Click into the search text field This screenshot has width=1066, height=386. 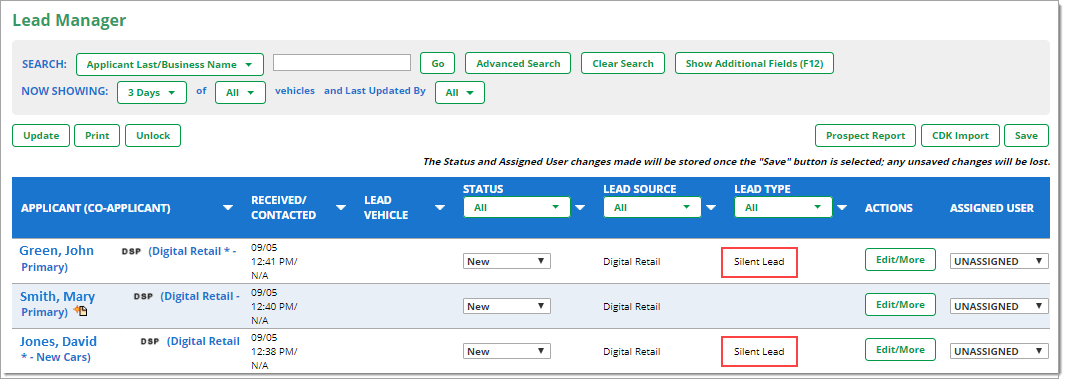[x=342, y=63]
